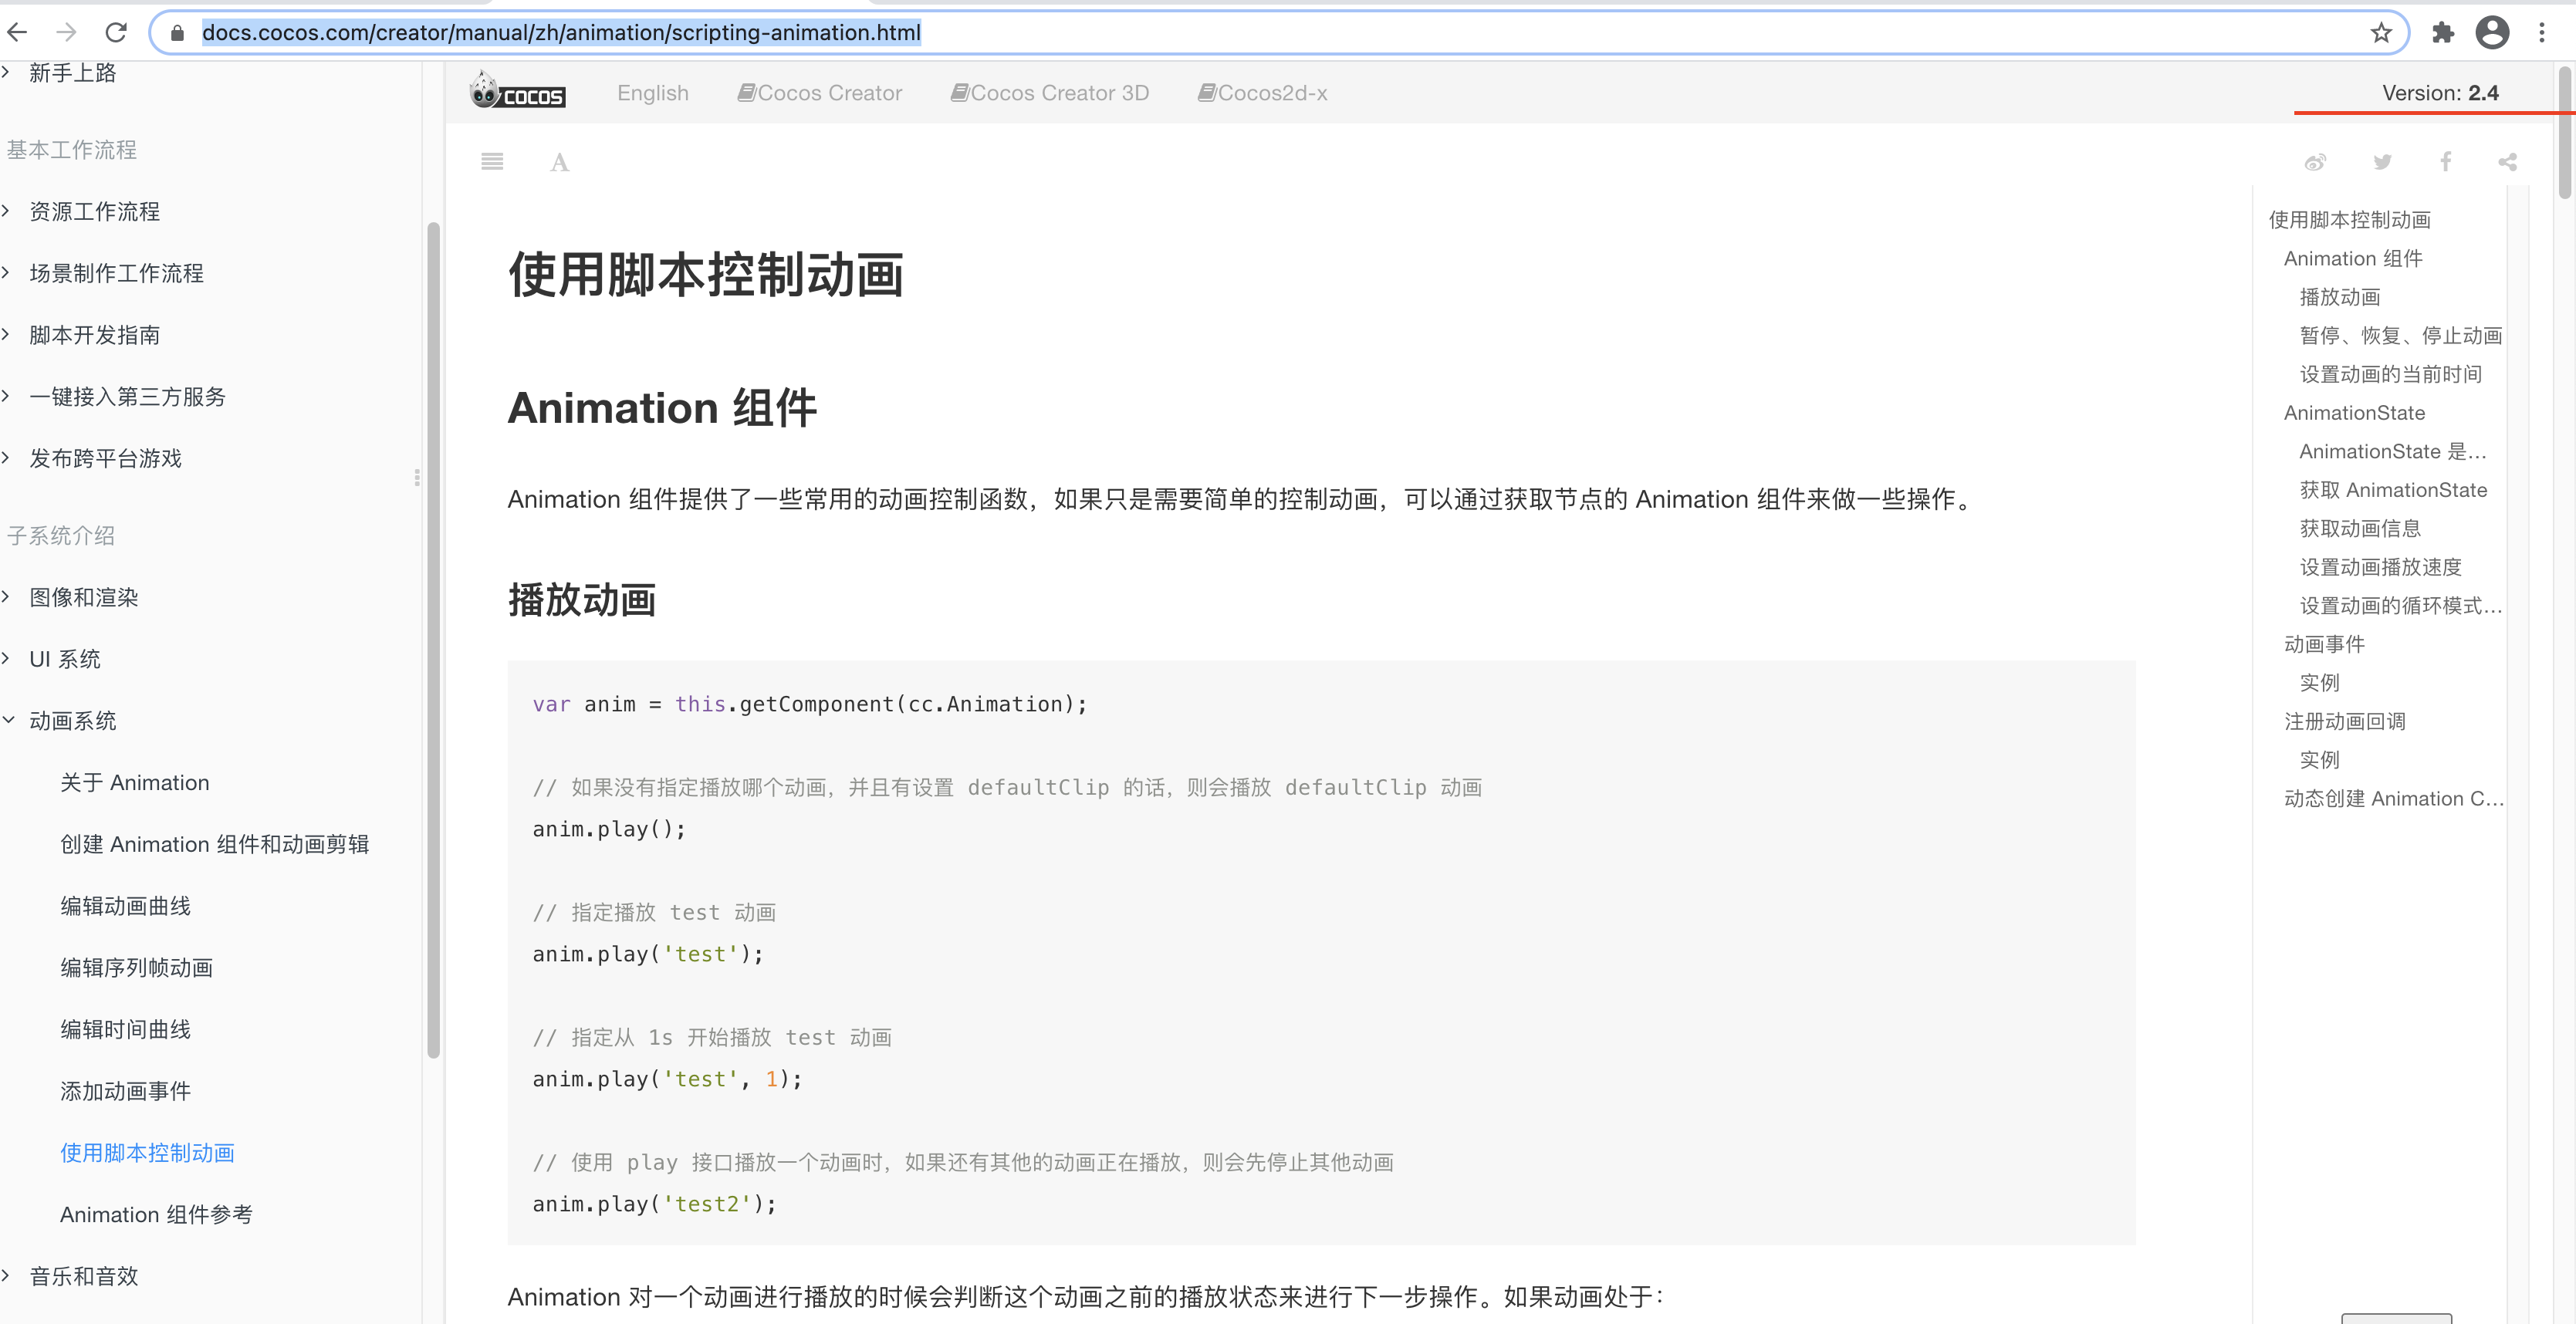Open font settings with the A icon

(559, 162)
